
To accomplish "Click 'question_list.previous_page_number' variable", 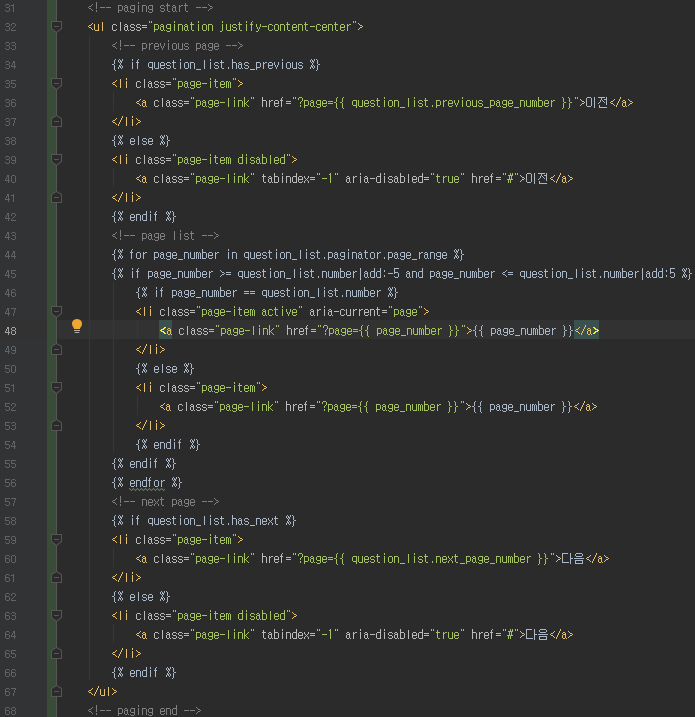I will (453, 103).
